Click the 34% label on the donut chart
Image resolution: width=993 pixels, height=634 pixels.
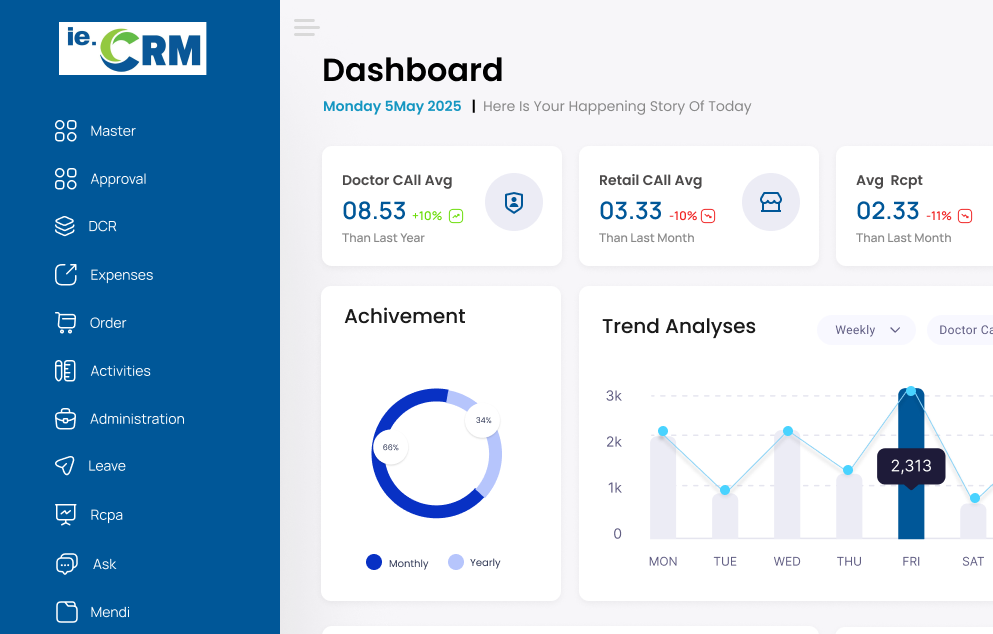tap(483, 420)
